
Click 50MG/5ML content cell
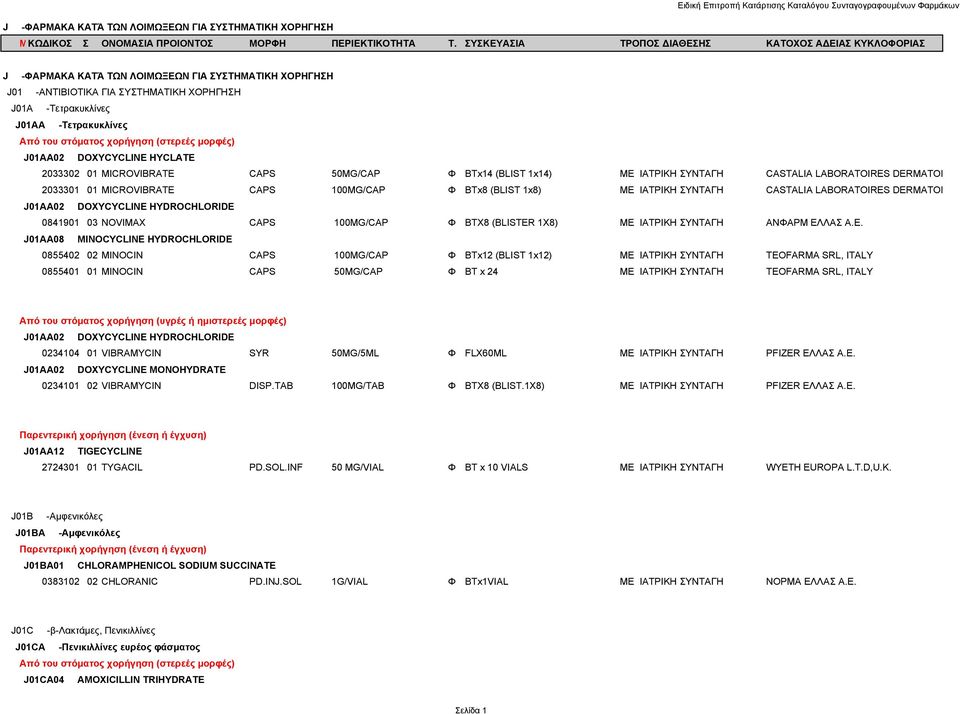click(x=354, y=353)
